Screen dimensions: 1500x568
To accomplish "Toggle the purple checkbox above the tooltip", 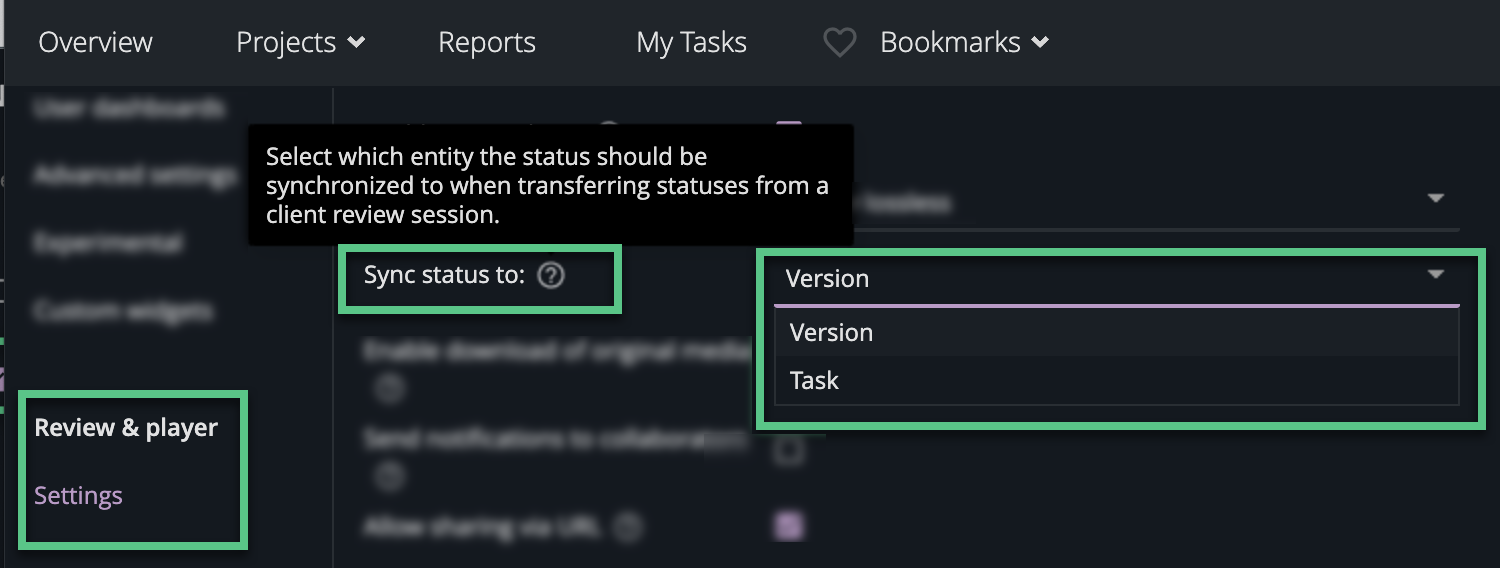I will point(790,128).
